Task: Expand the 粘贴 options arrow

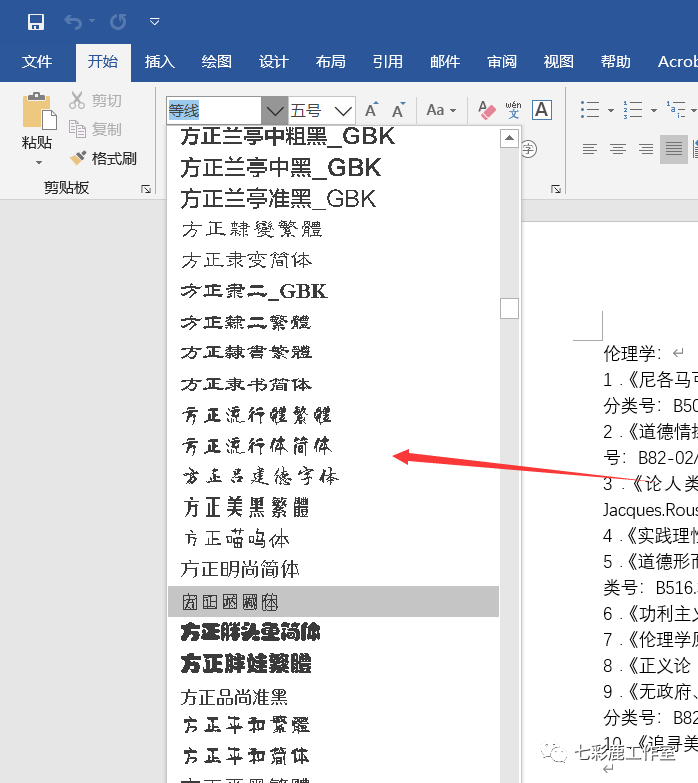Action: click(x=38, y=162)
